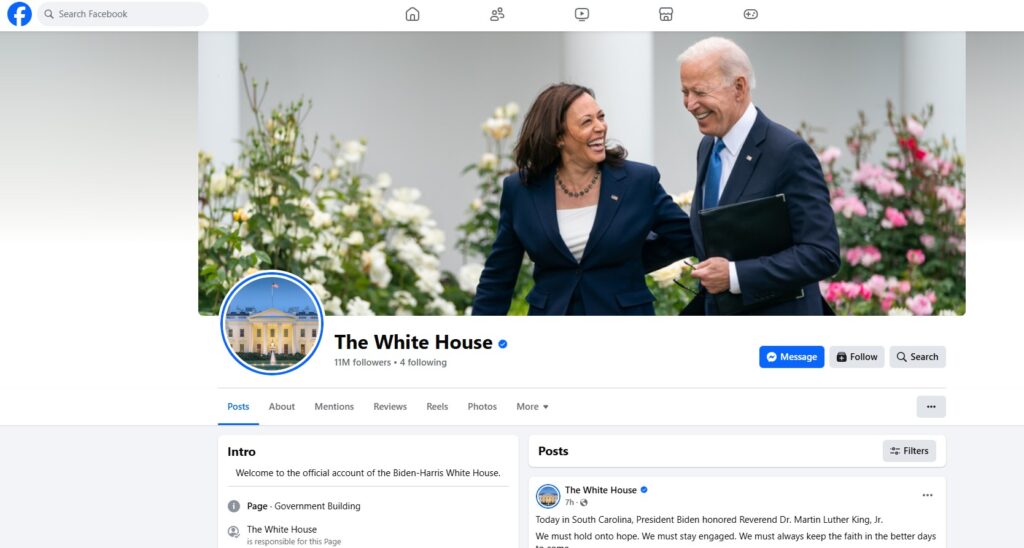Open the posts Filters button
The height and width of the screenshot is (548, 1024).
909,451
